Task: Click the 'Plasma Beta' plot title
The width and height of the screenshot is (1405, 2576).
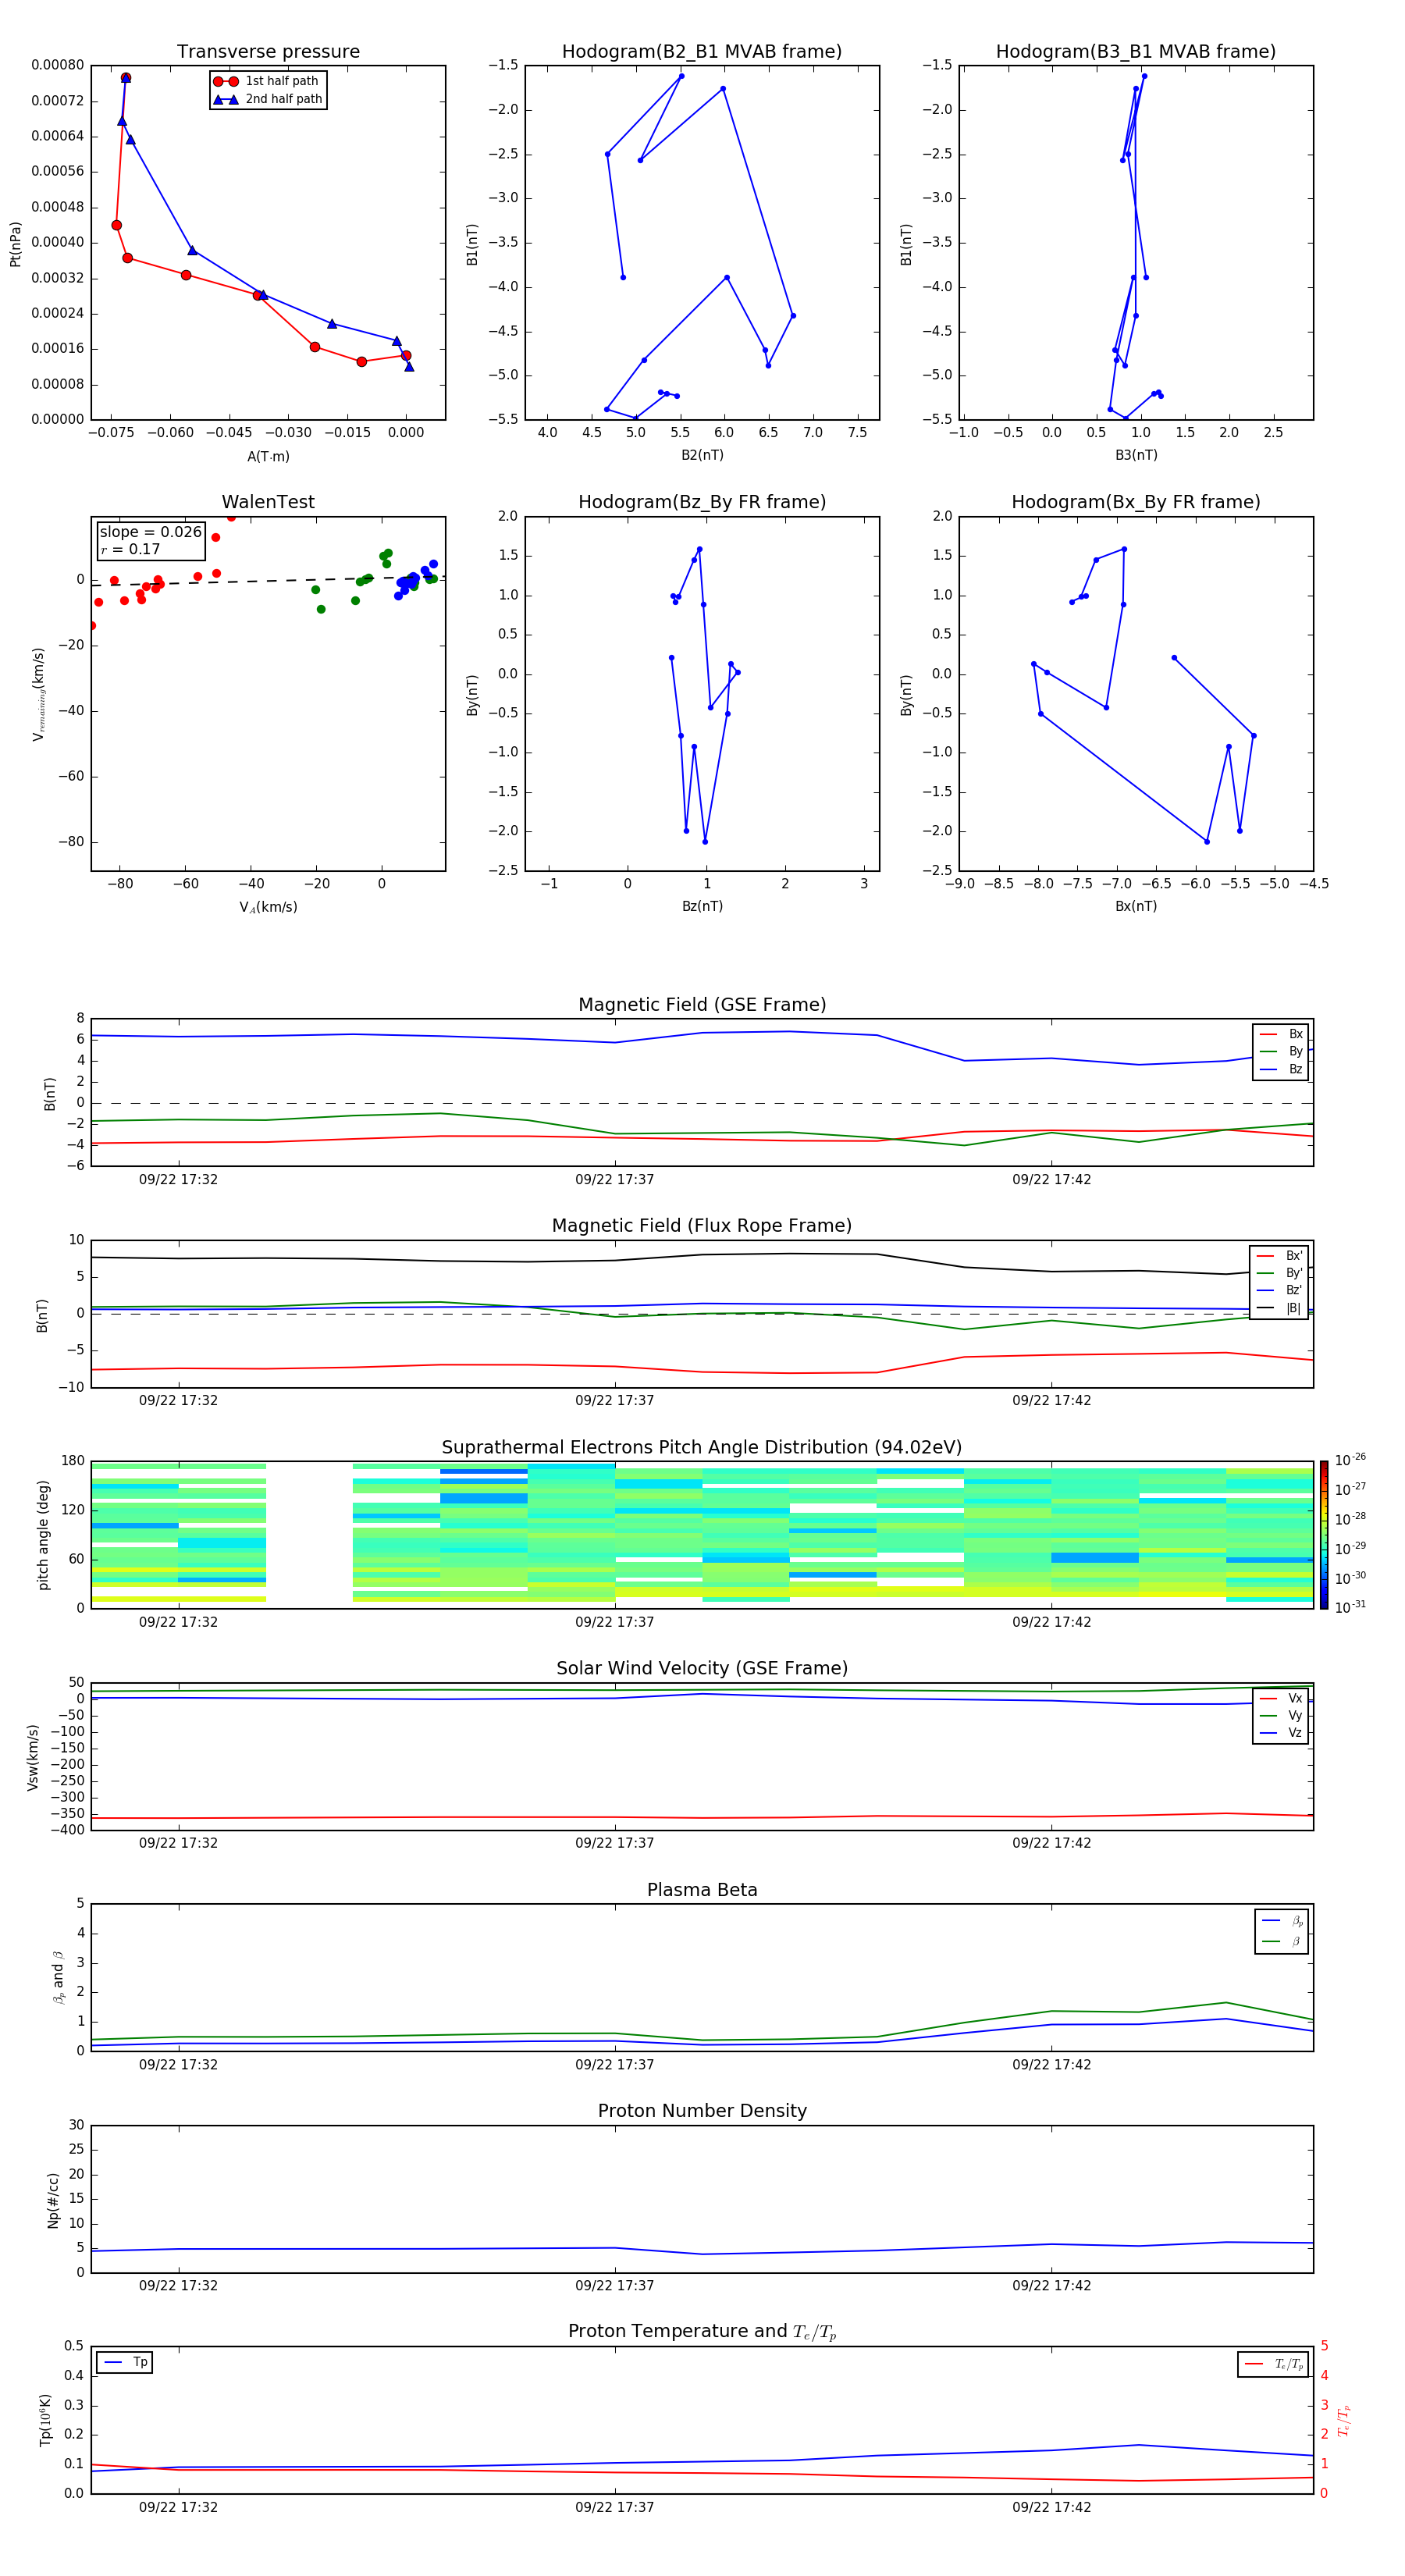Action: tap(702, 1891)
